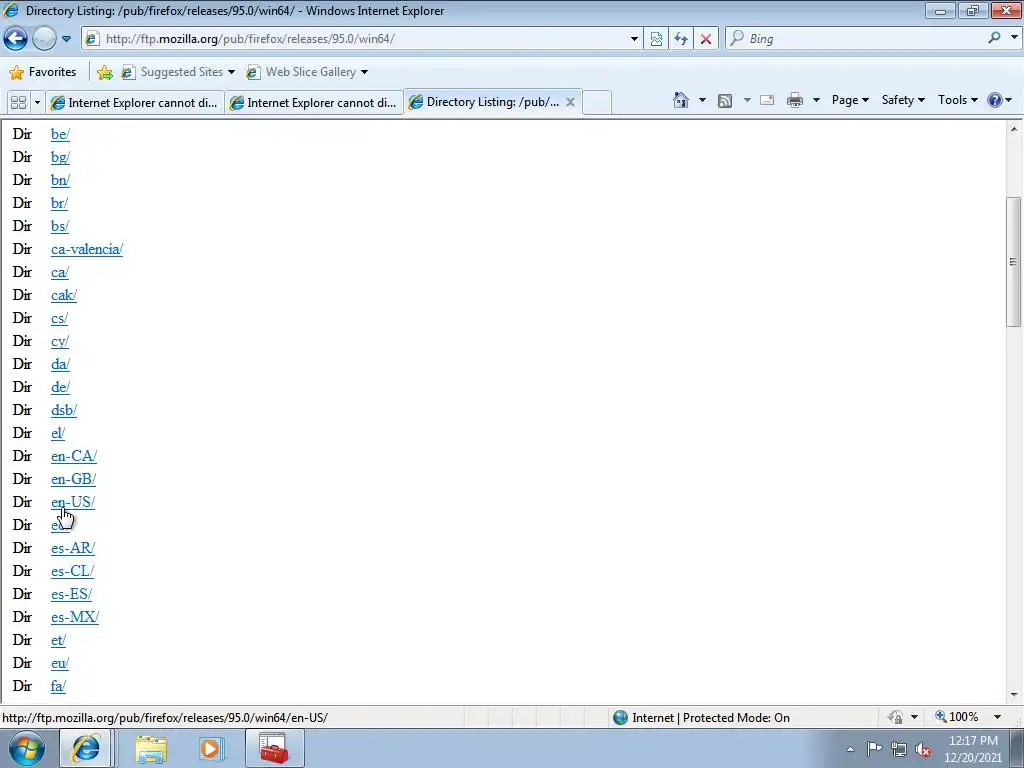Image resolution: width=1024 pixels, height=768 pixels.
Task: Toggle Compatibility View icon
Action: pos(656,39)
